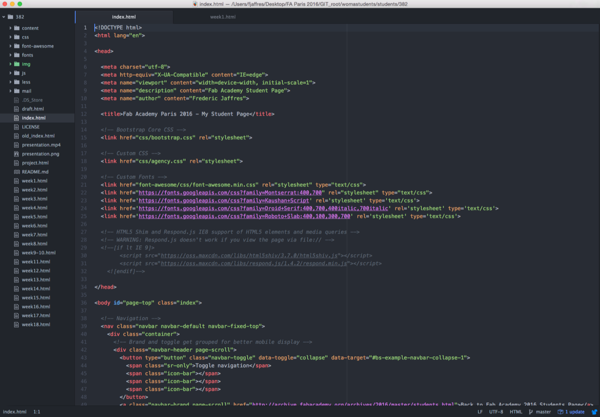Click the Droid Serif Google Fonts URL
Screen dimensions: 600x417
pos(263,208)
